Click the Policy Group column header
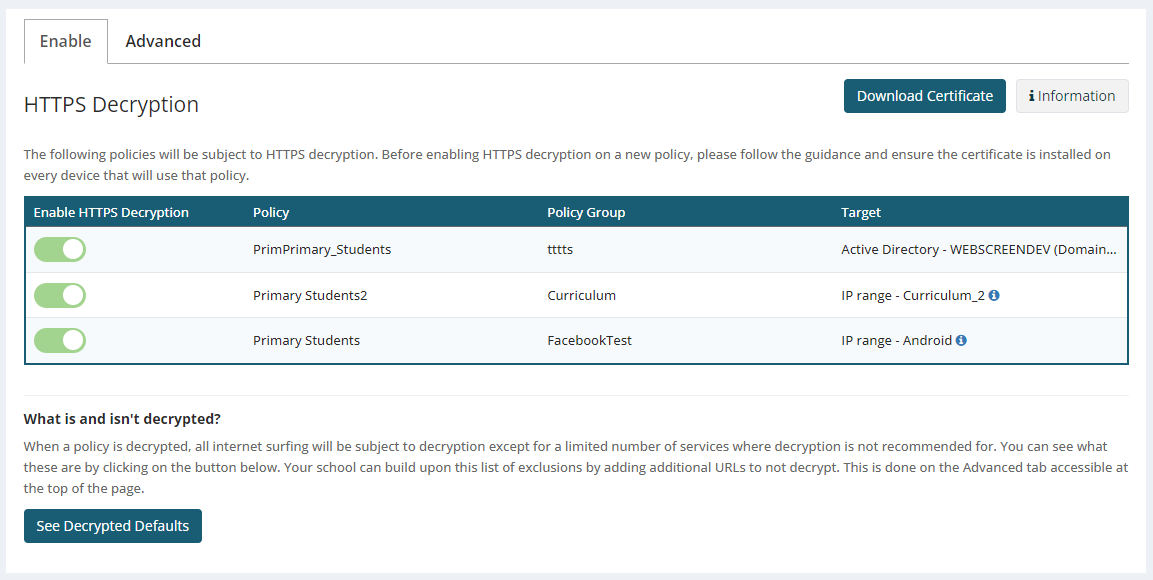The width and height of the screenshot is (1153, 580). click(x=586, y=213)
